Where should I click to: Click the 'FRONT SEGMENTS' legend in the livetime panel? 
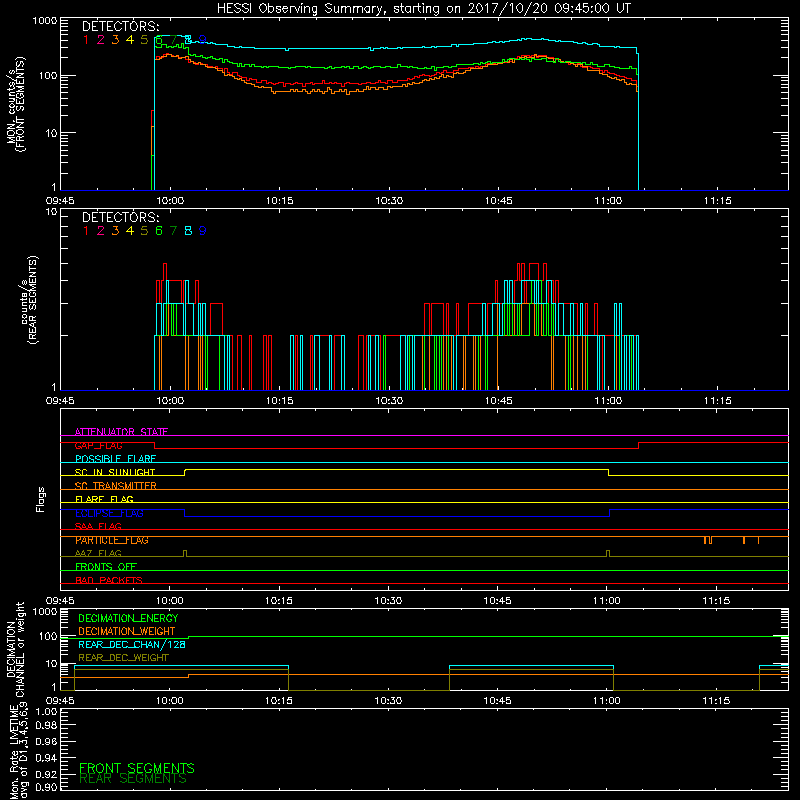point(137,768)
